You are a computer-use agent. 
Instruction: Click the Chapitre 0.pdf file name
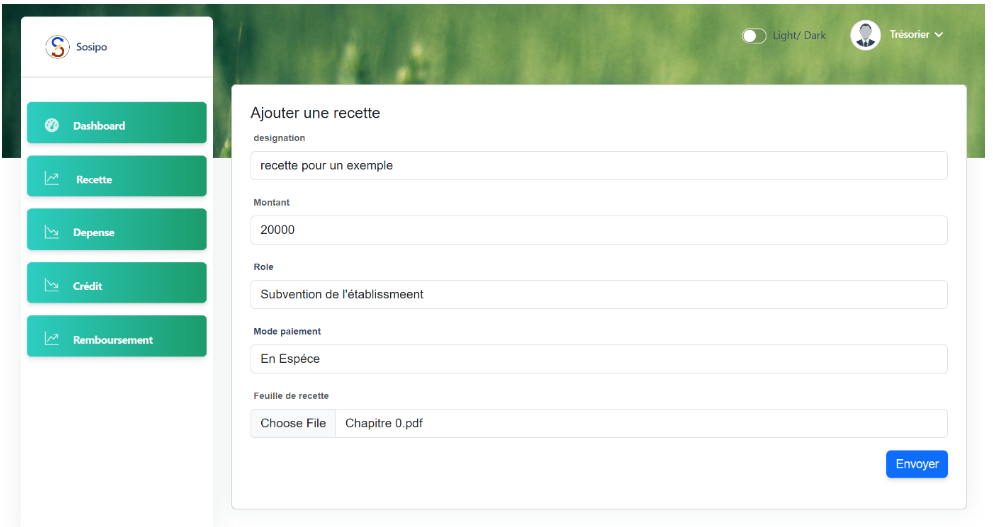pyautogui.click(x=384, y=423)
